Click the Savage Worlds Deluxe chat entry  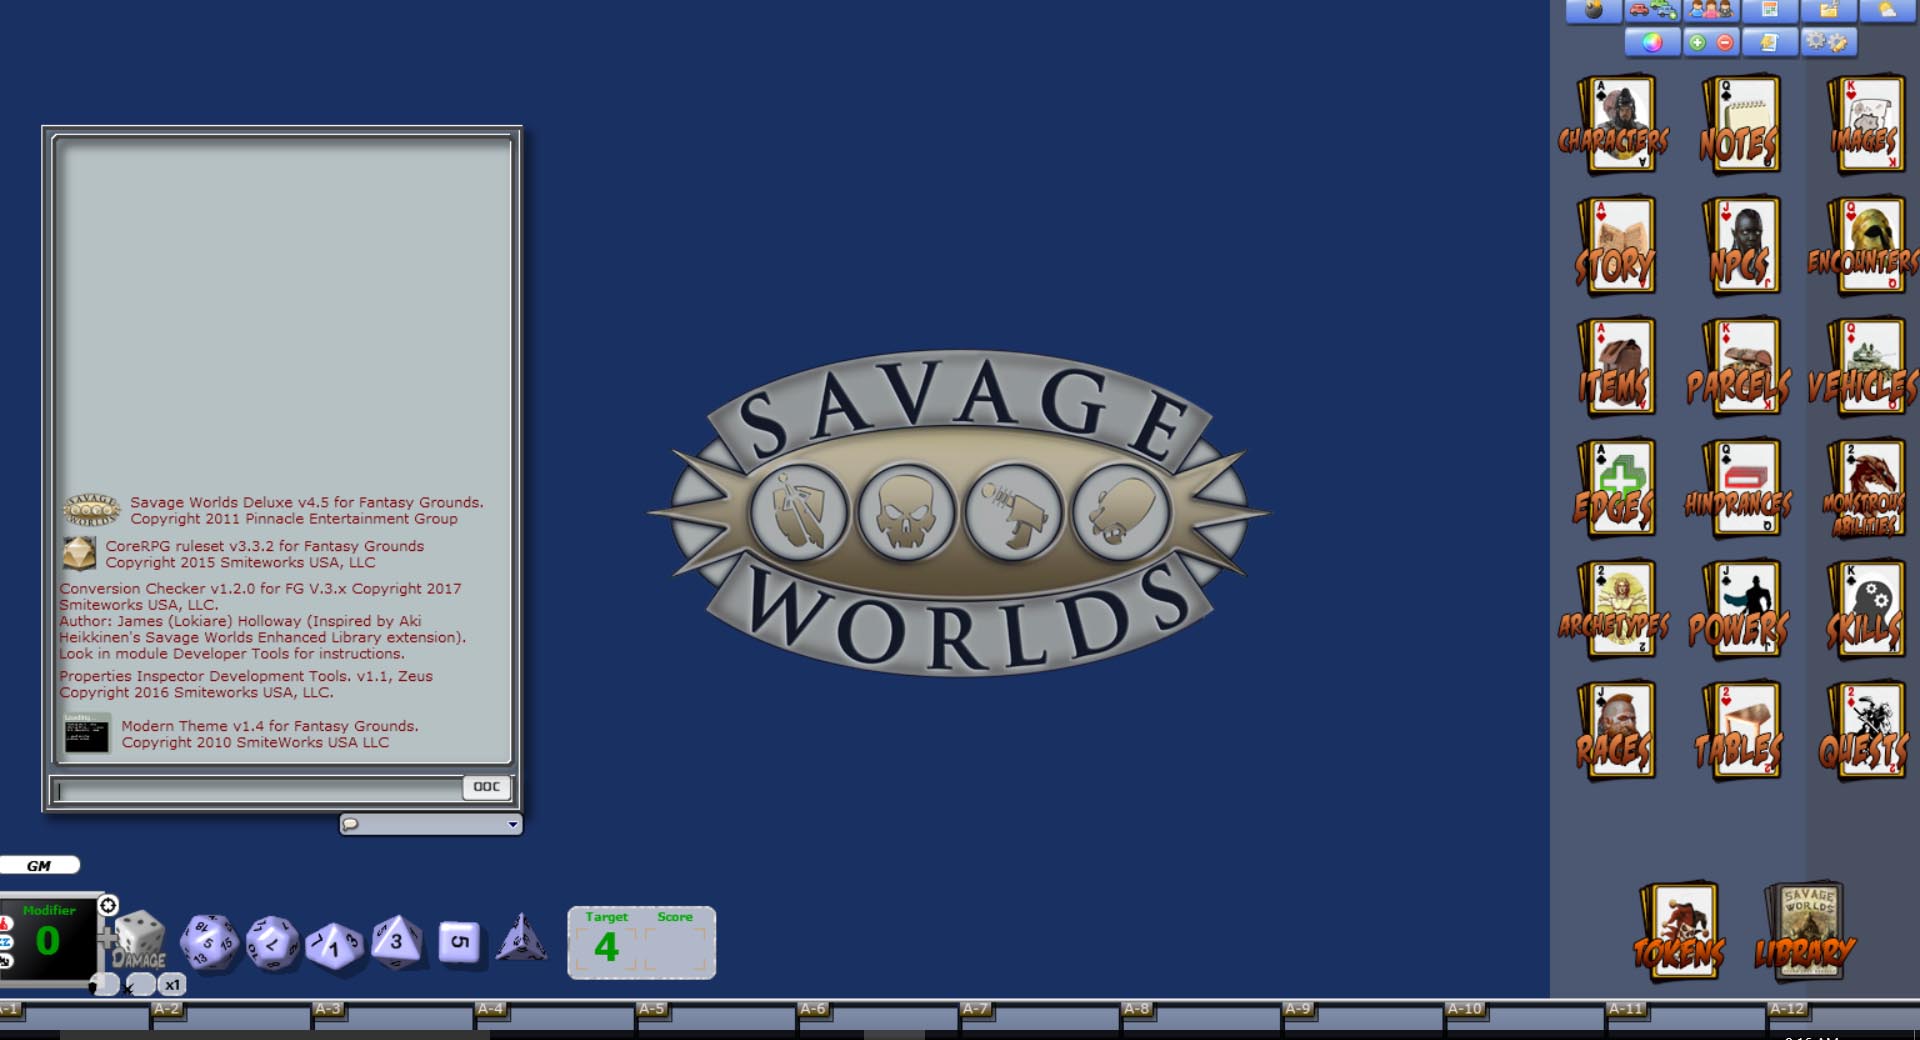(x=274, y=510)
